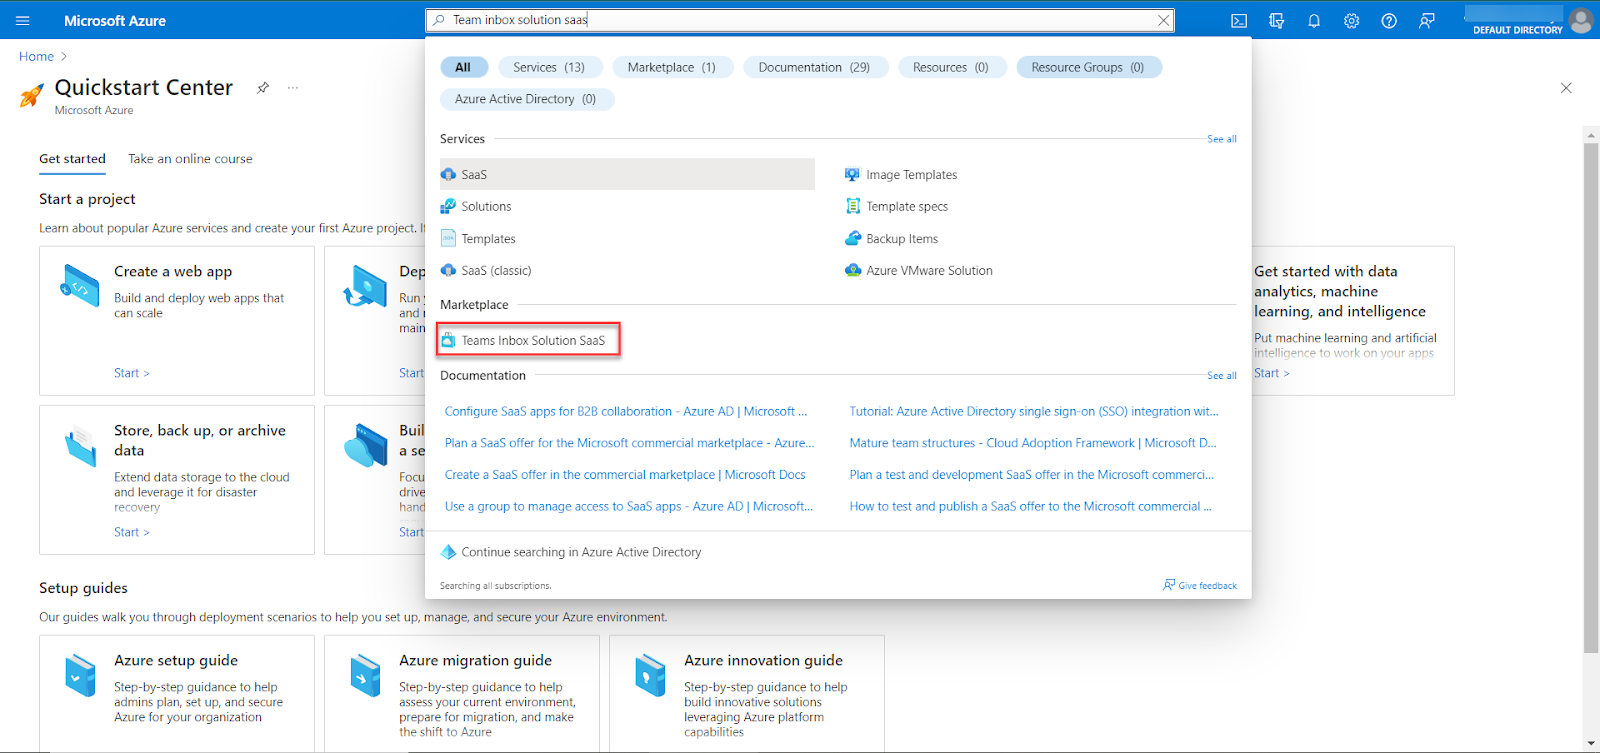Click Start under Create a web app
The height and width of the screenshot is (753, 1600).
[x=132, y=373]
